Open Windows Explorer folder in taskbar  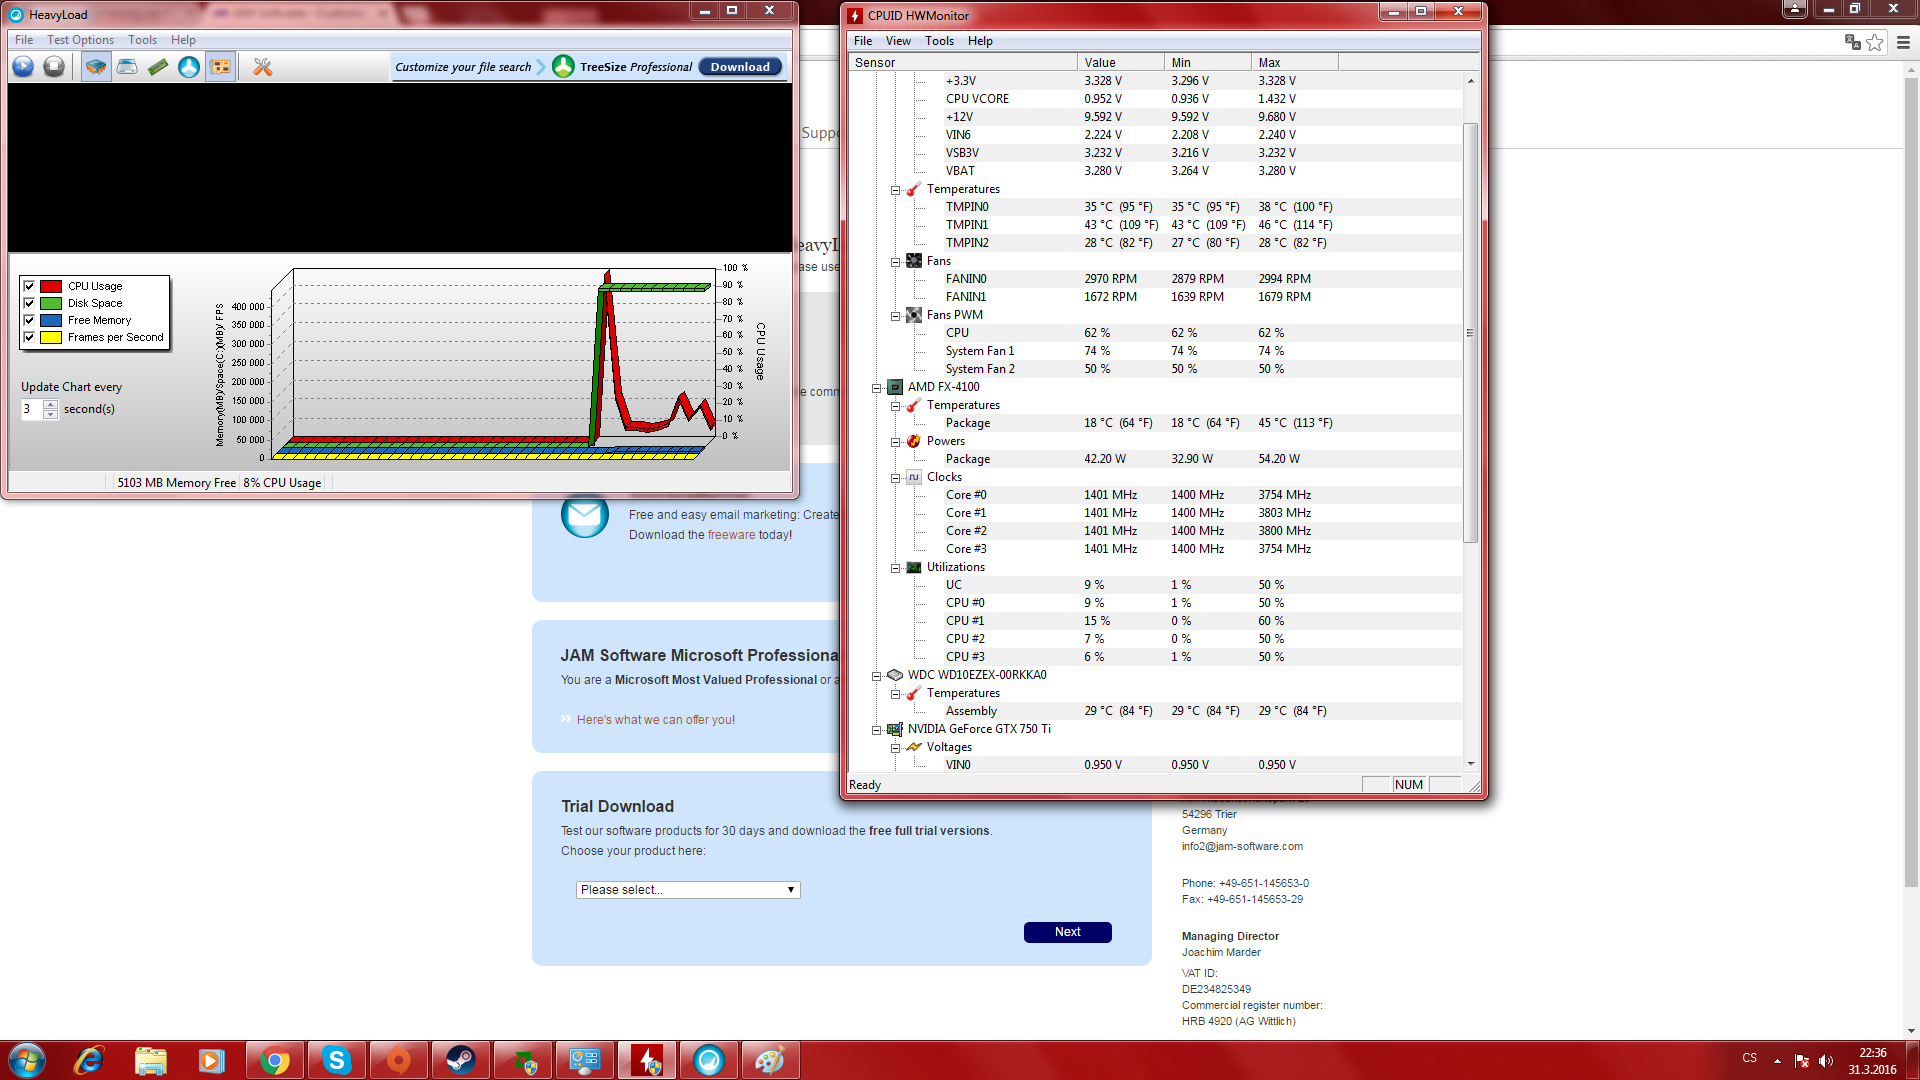coord(151,1060)
